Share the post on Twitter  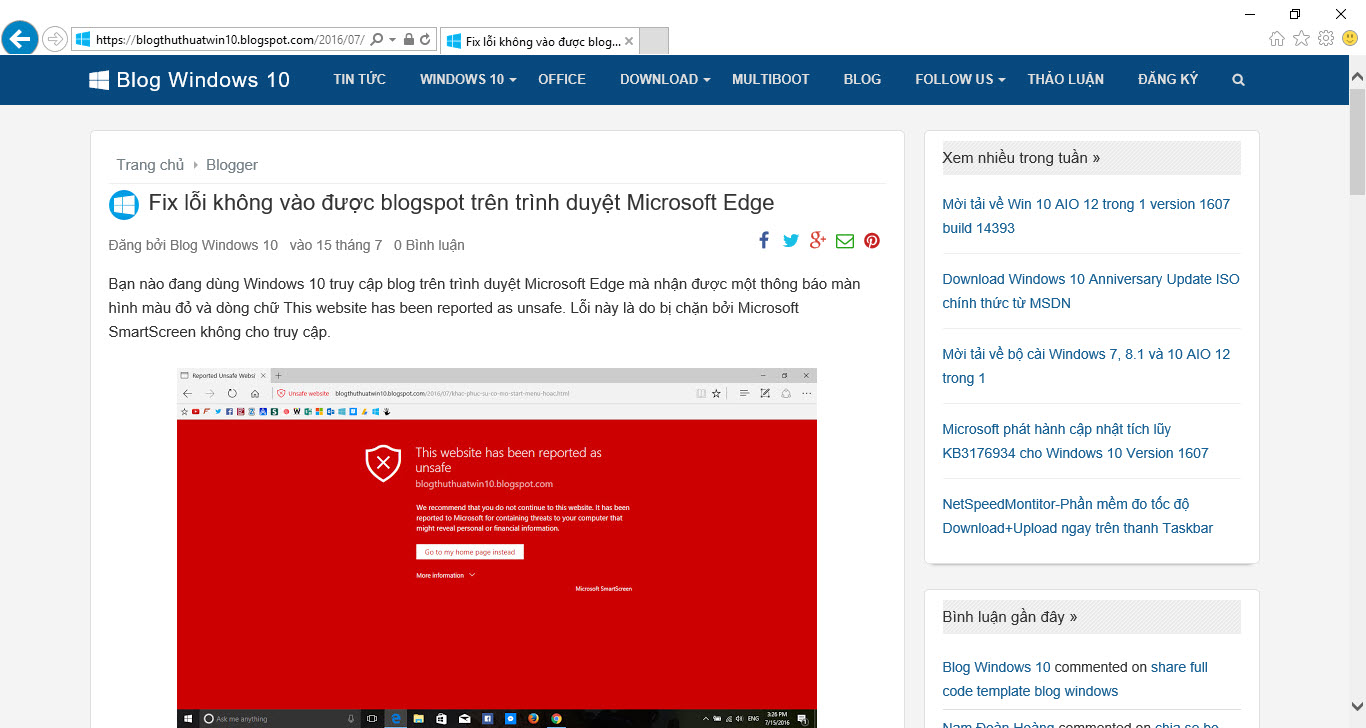(x=791, y=240)
